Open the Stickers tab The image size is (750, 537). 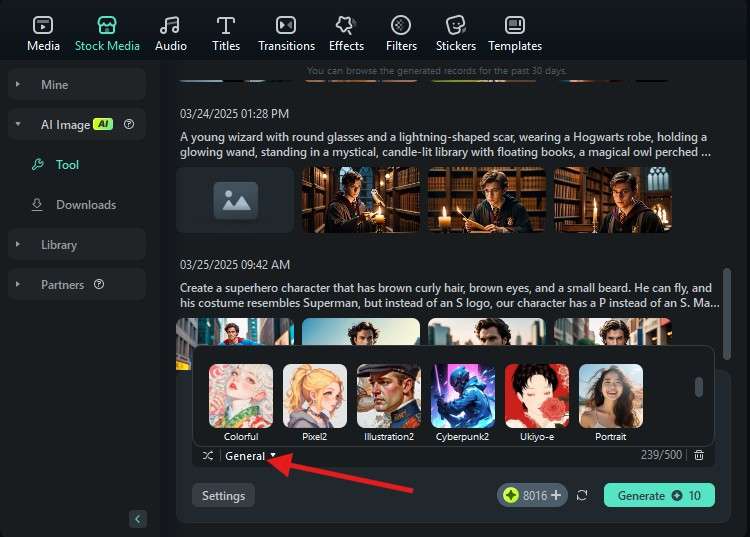click(x=455, y=33)
